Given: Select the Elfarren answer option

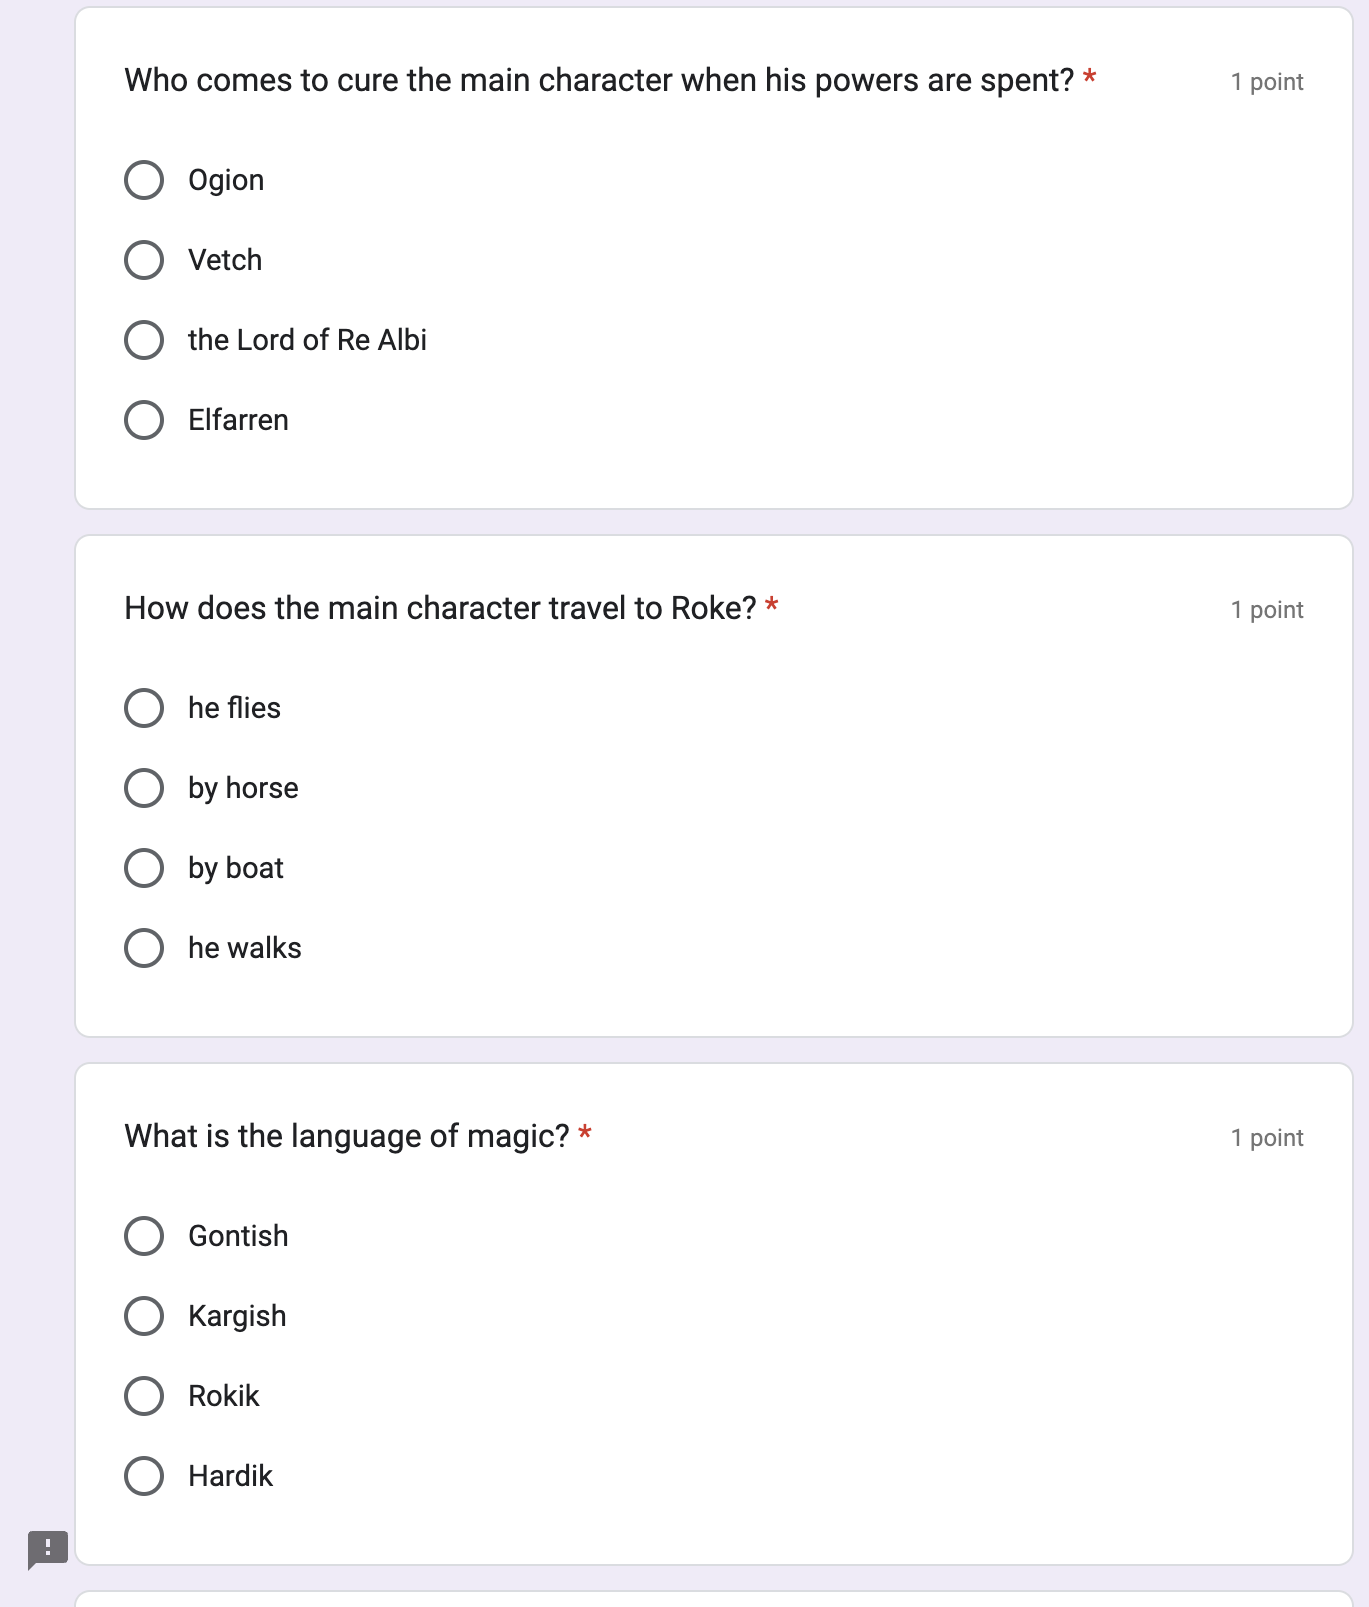Looking at the screenshot, I should tap(144, 420).
